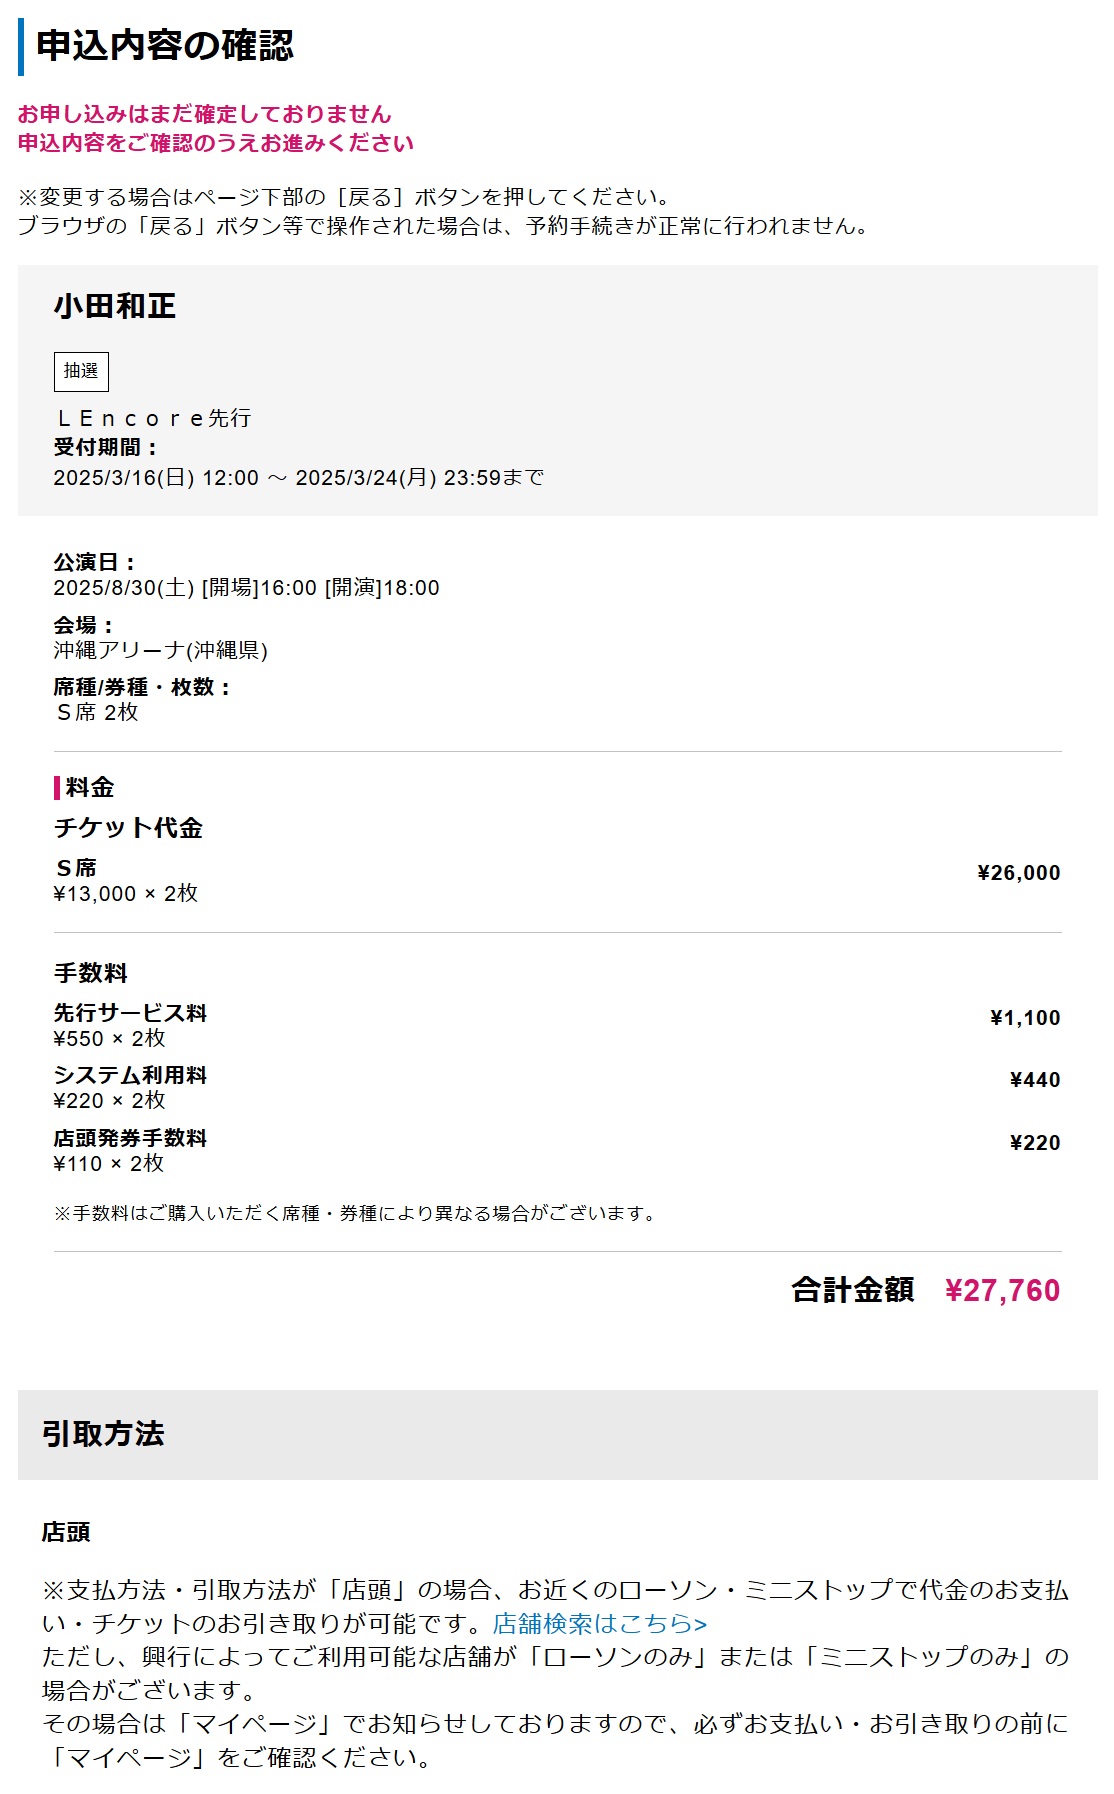This screenshot has width=1114, height=1794.
Task: Click the ¥1,100 service fee amount
Action: tap(1024, 1018)
